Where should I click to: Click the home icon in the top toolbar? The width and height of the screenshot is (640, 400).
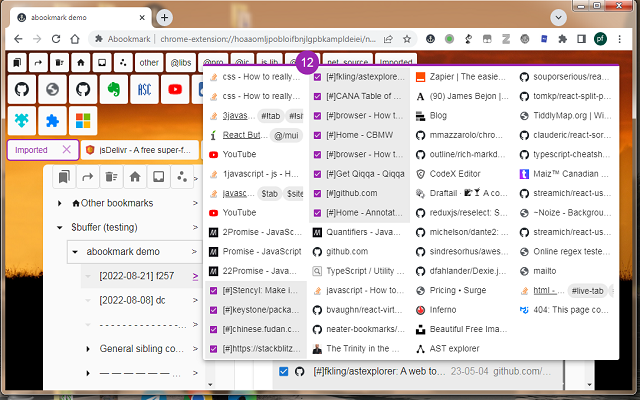coord(80,62)
